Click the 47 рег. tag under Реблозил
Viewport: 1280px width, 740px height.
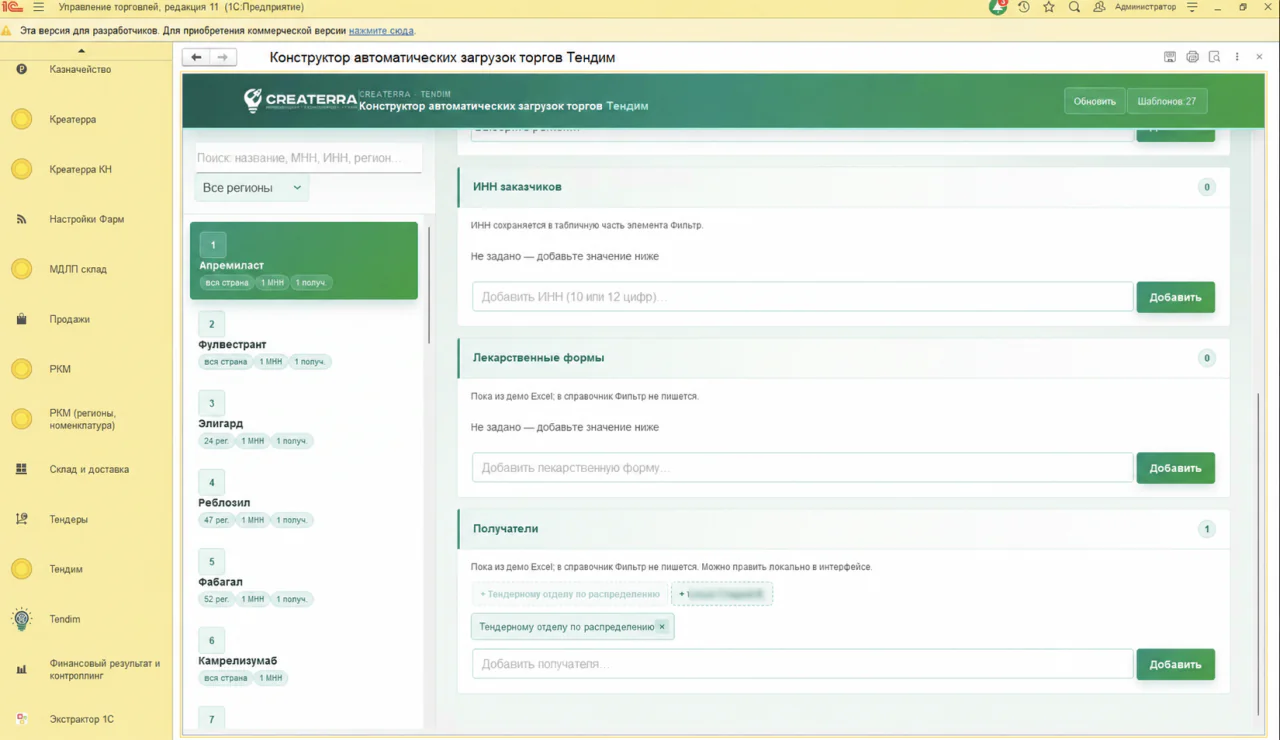[x=216, y=520]
